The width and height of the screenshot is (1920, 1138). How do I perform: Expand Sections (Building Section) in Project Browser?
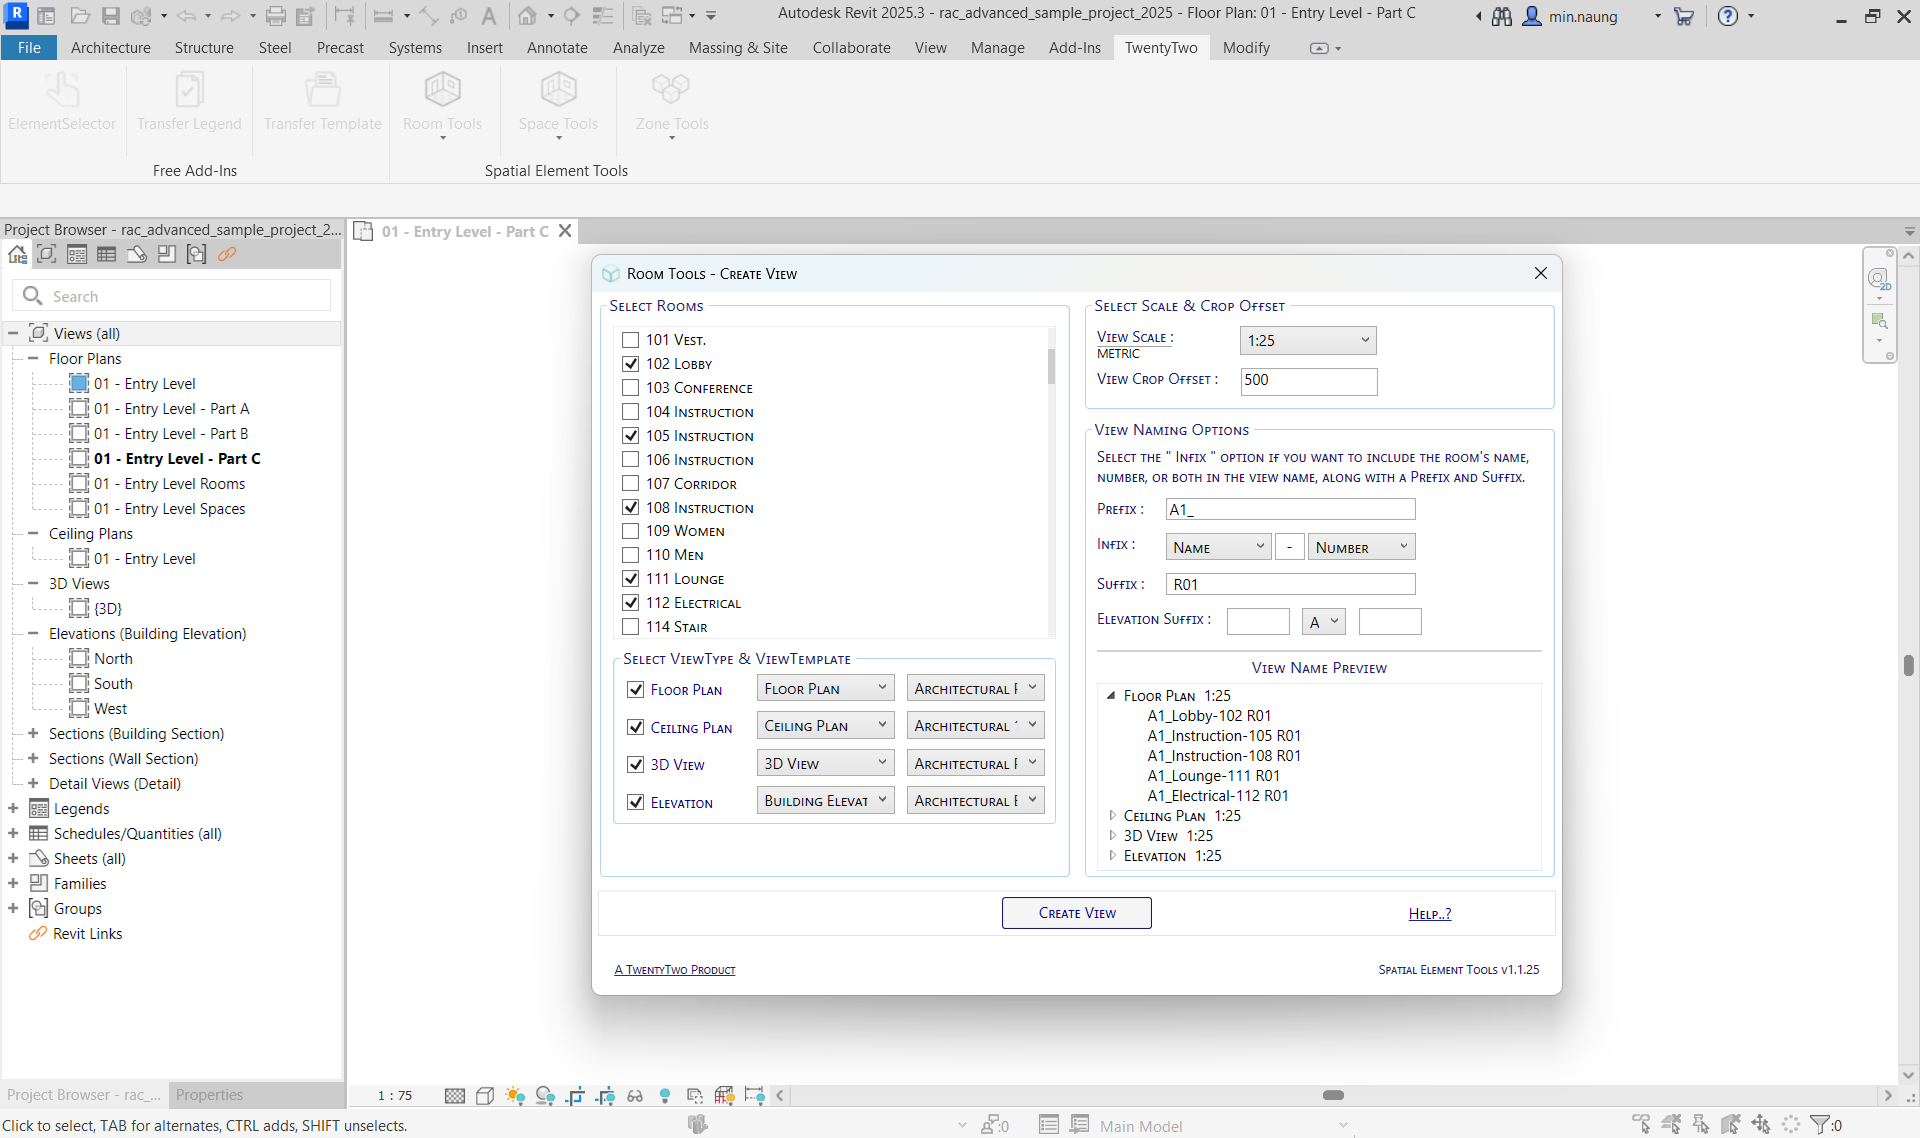[x=33, y=734]
